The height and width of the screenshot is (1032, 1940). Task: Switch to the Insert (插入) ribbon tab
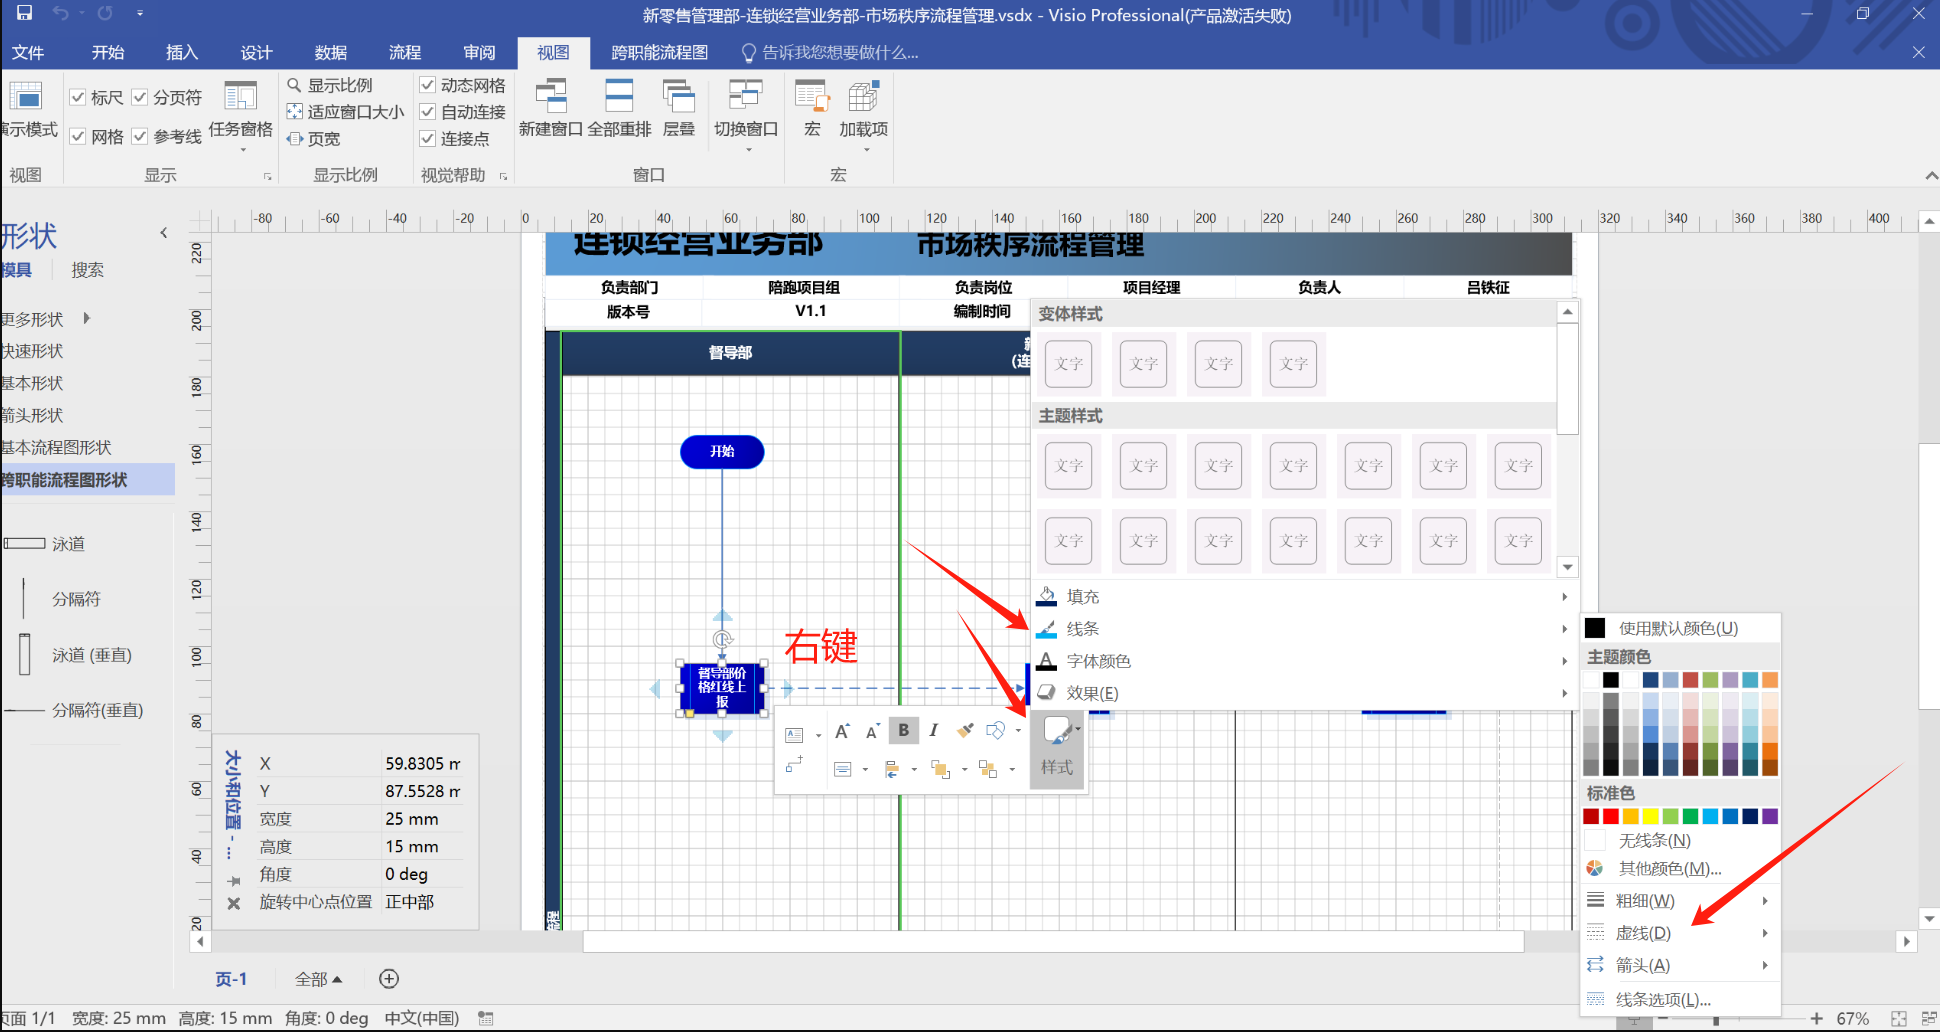coord(182,52)
